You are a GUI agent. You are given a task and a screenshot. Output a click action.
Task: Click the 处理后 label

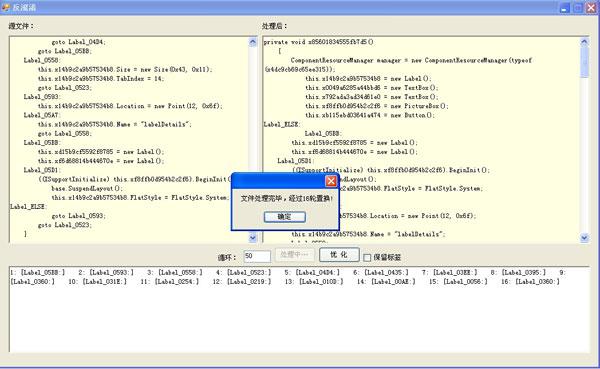tap(274, 26)
